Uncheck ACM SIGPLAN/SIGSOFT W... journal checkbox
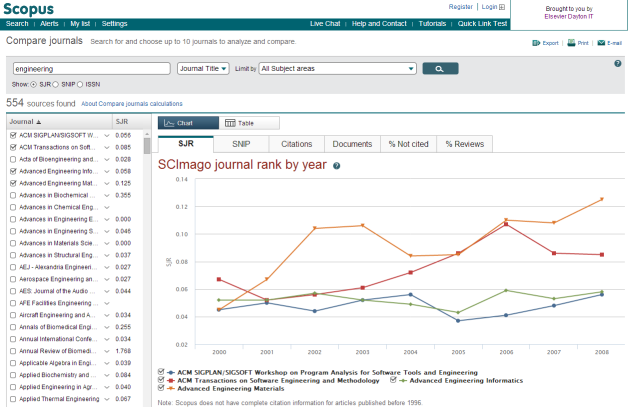 click(13, 135)
